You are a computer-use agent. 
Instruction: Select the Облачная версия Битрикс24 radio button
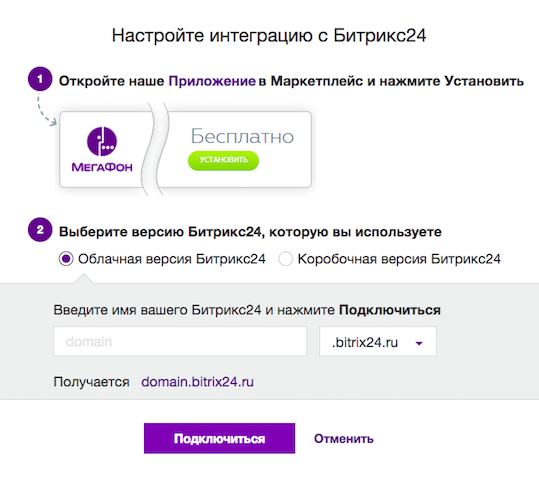tap(66, 259)
